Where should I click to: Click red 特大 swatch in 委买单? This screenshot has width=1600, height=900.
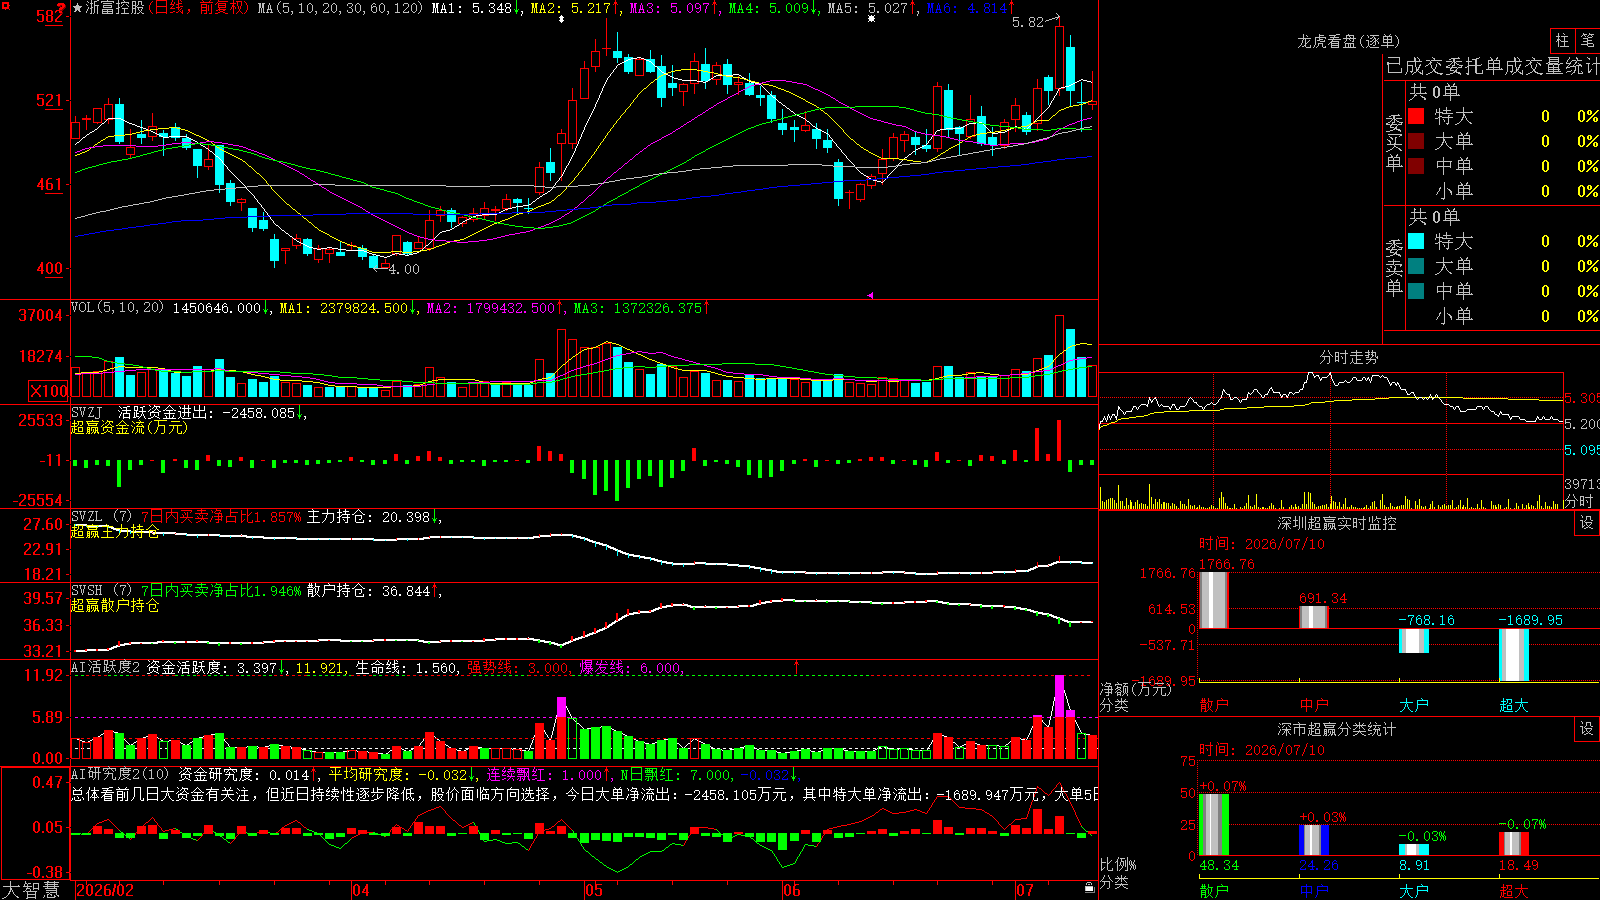(x=1416, y=116)
